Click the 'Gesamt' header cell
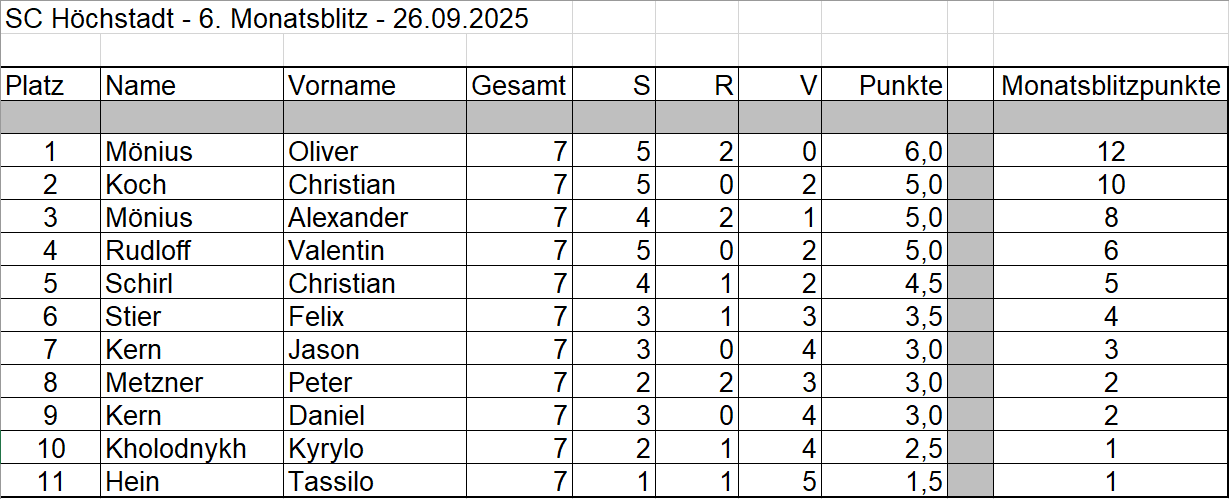 pos(518,86)
